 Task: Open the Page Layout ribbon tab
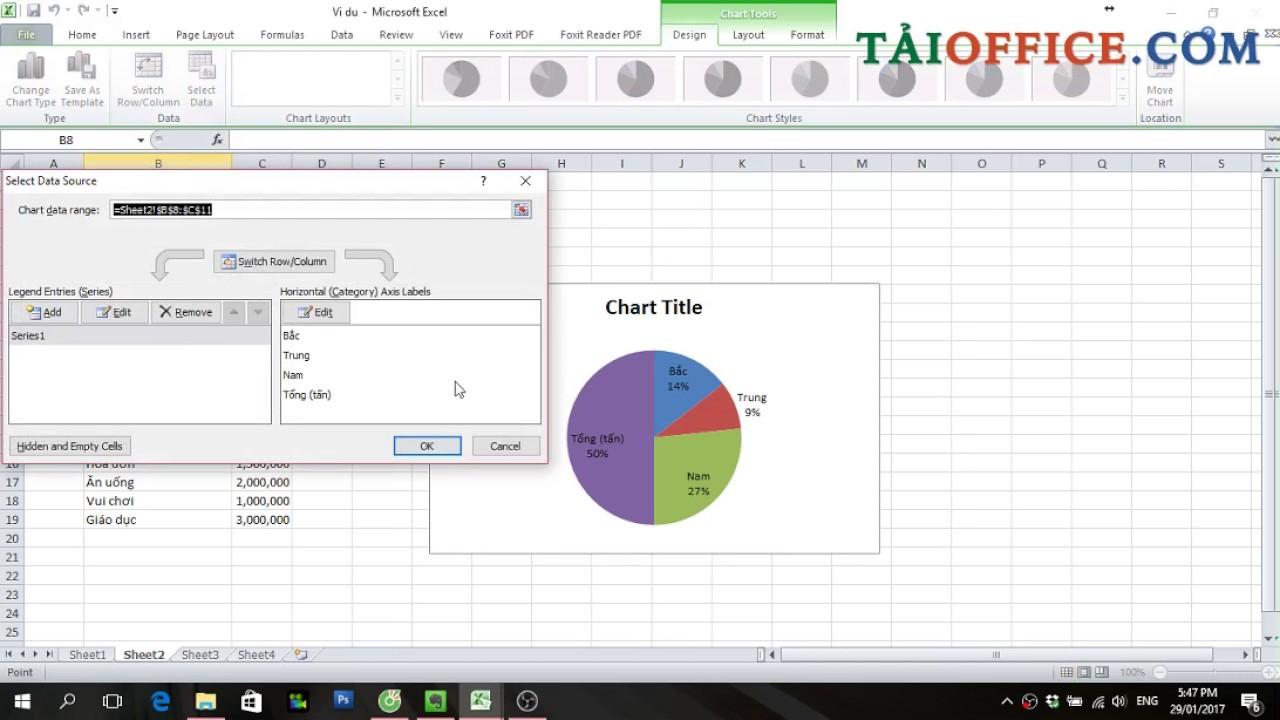coord(205,34)
